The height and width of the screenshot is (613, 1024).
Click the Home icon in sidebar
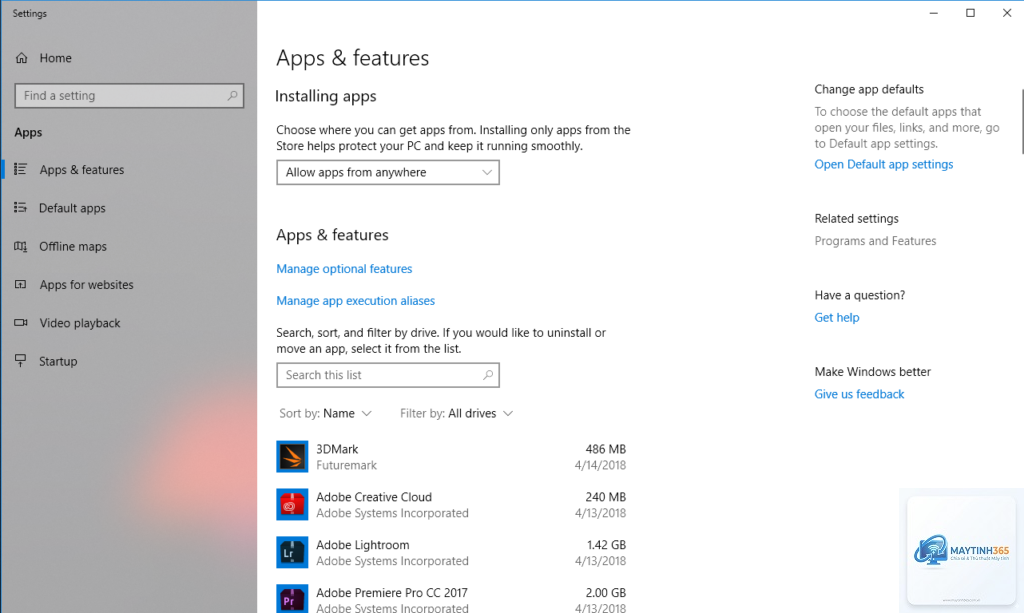coord(22,58)
